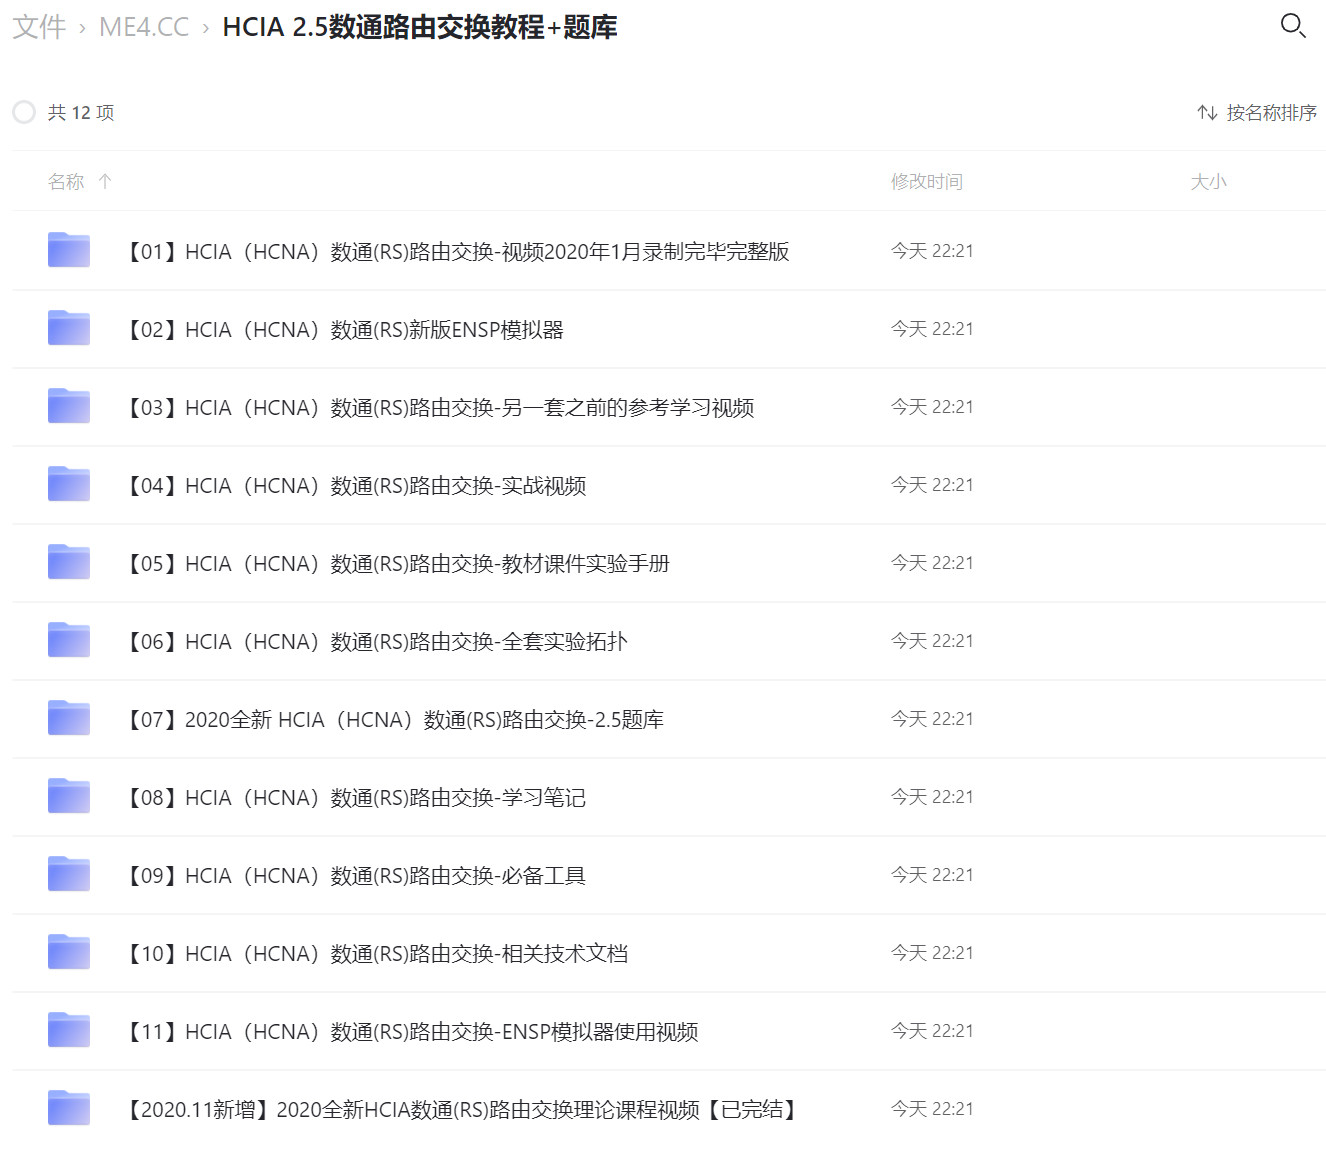Click the folder icon of 【07】 2.5题库
This screenshot has width=1326, height=1154.
[x=69, y=718]
